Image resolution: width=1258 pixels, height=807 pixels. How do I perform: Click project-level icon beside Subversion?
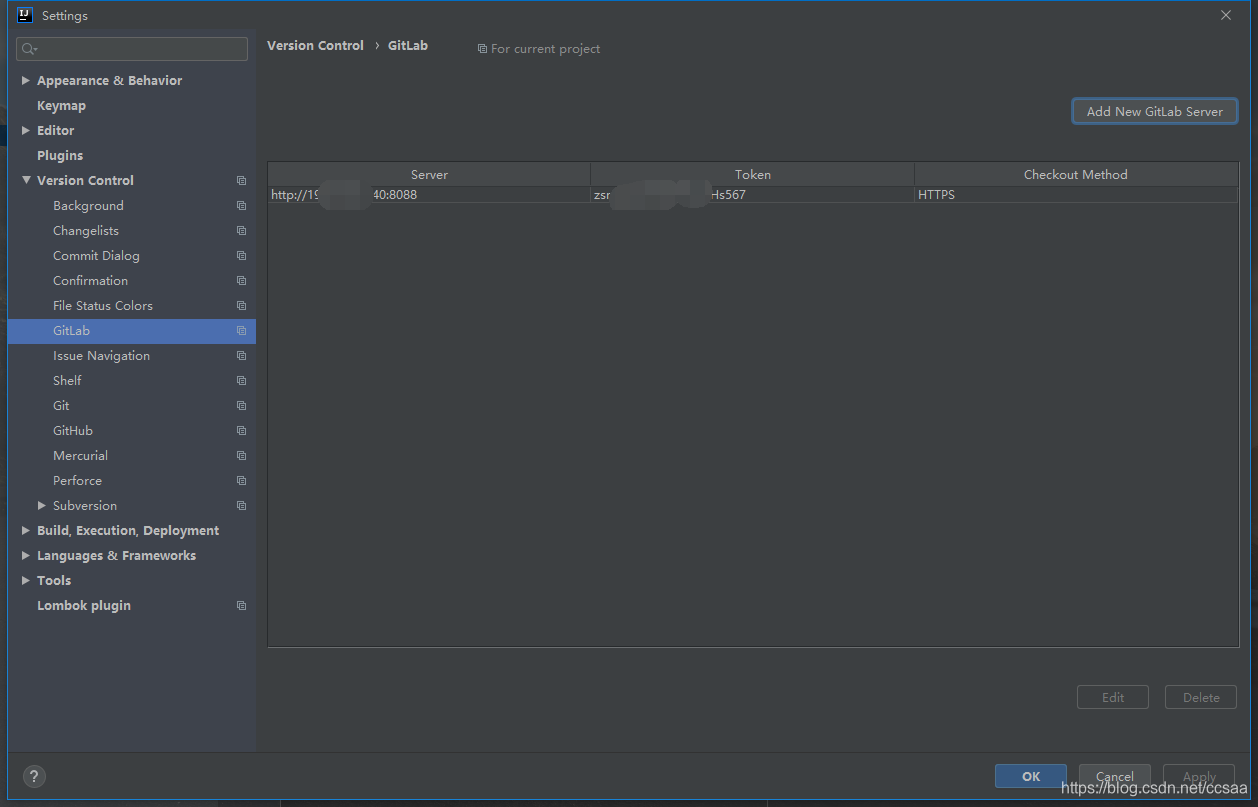[241, 506]
